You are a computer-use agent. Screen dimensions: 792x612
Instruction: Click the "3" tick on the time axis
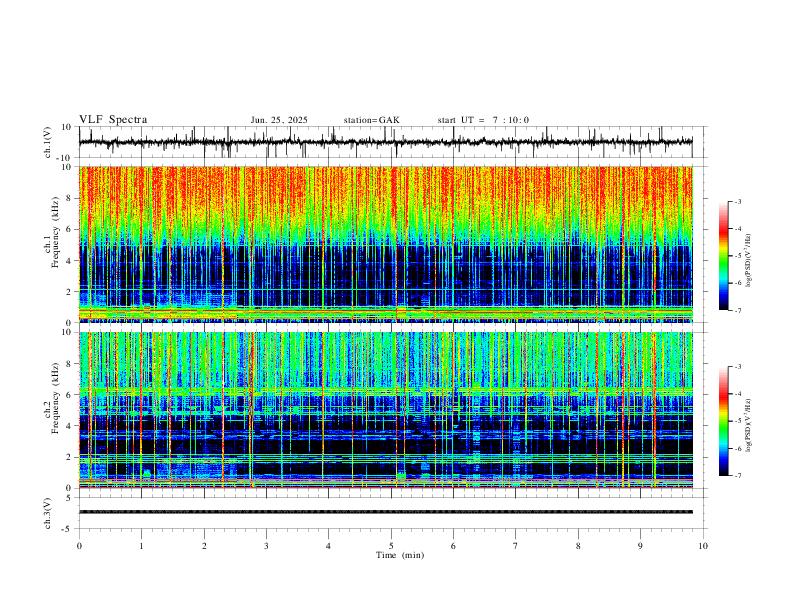[x=266, y=546]
